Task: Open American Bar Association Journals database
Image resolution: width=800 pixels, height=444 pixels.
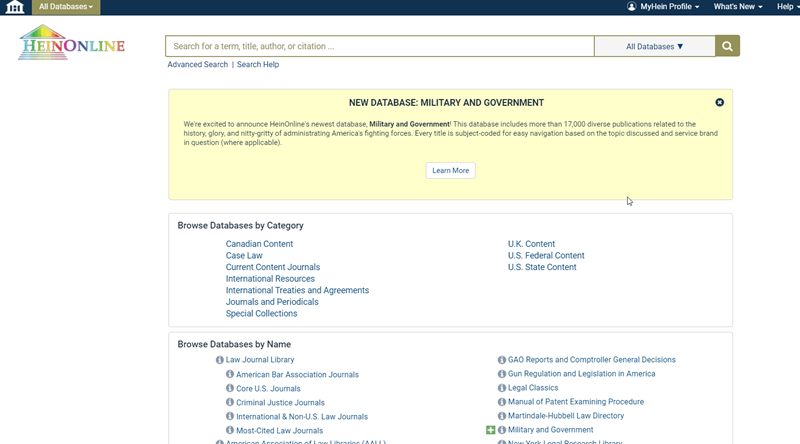Action: (x=297, y=375)
